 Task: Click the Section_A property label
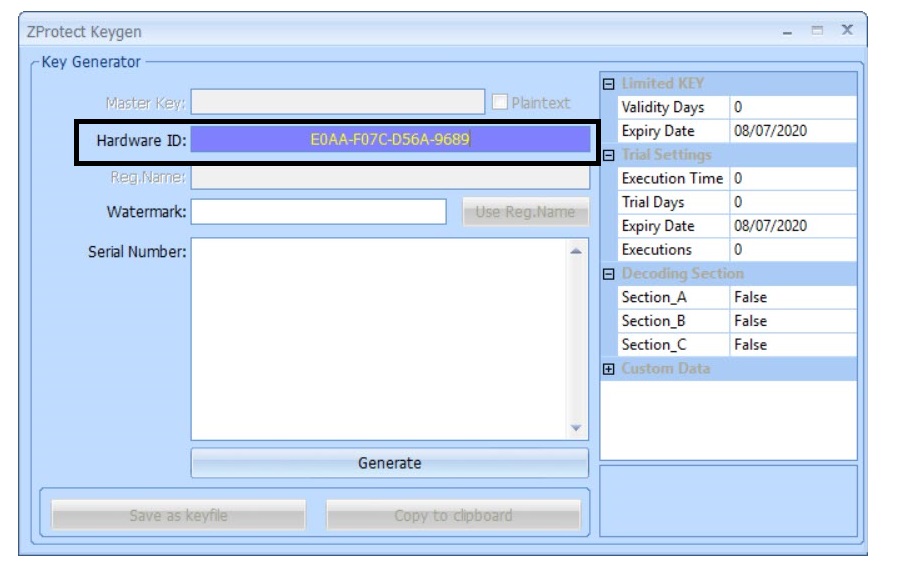click(654, 297)
